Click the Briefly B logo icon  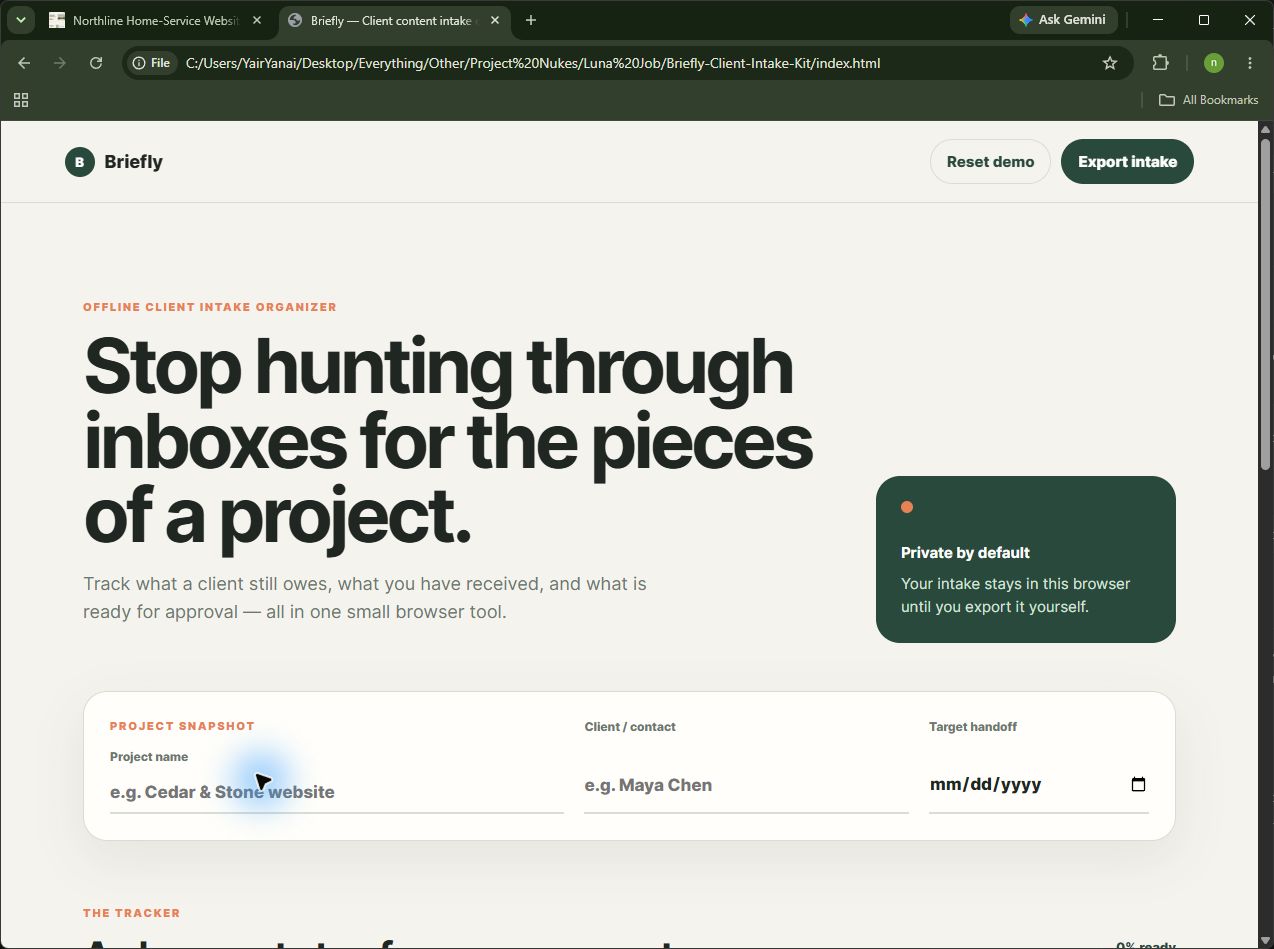point(80,161)
